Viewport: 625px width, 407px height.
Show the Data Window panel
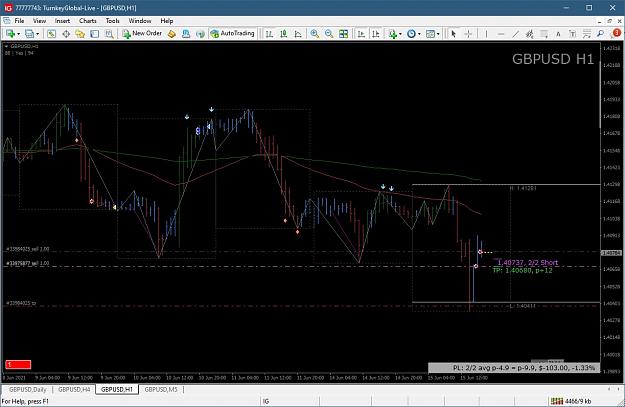pyautogui.click(x=66, y=34)
